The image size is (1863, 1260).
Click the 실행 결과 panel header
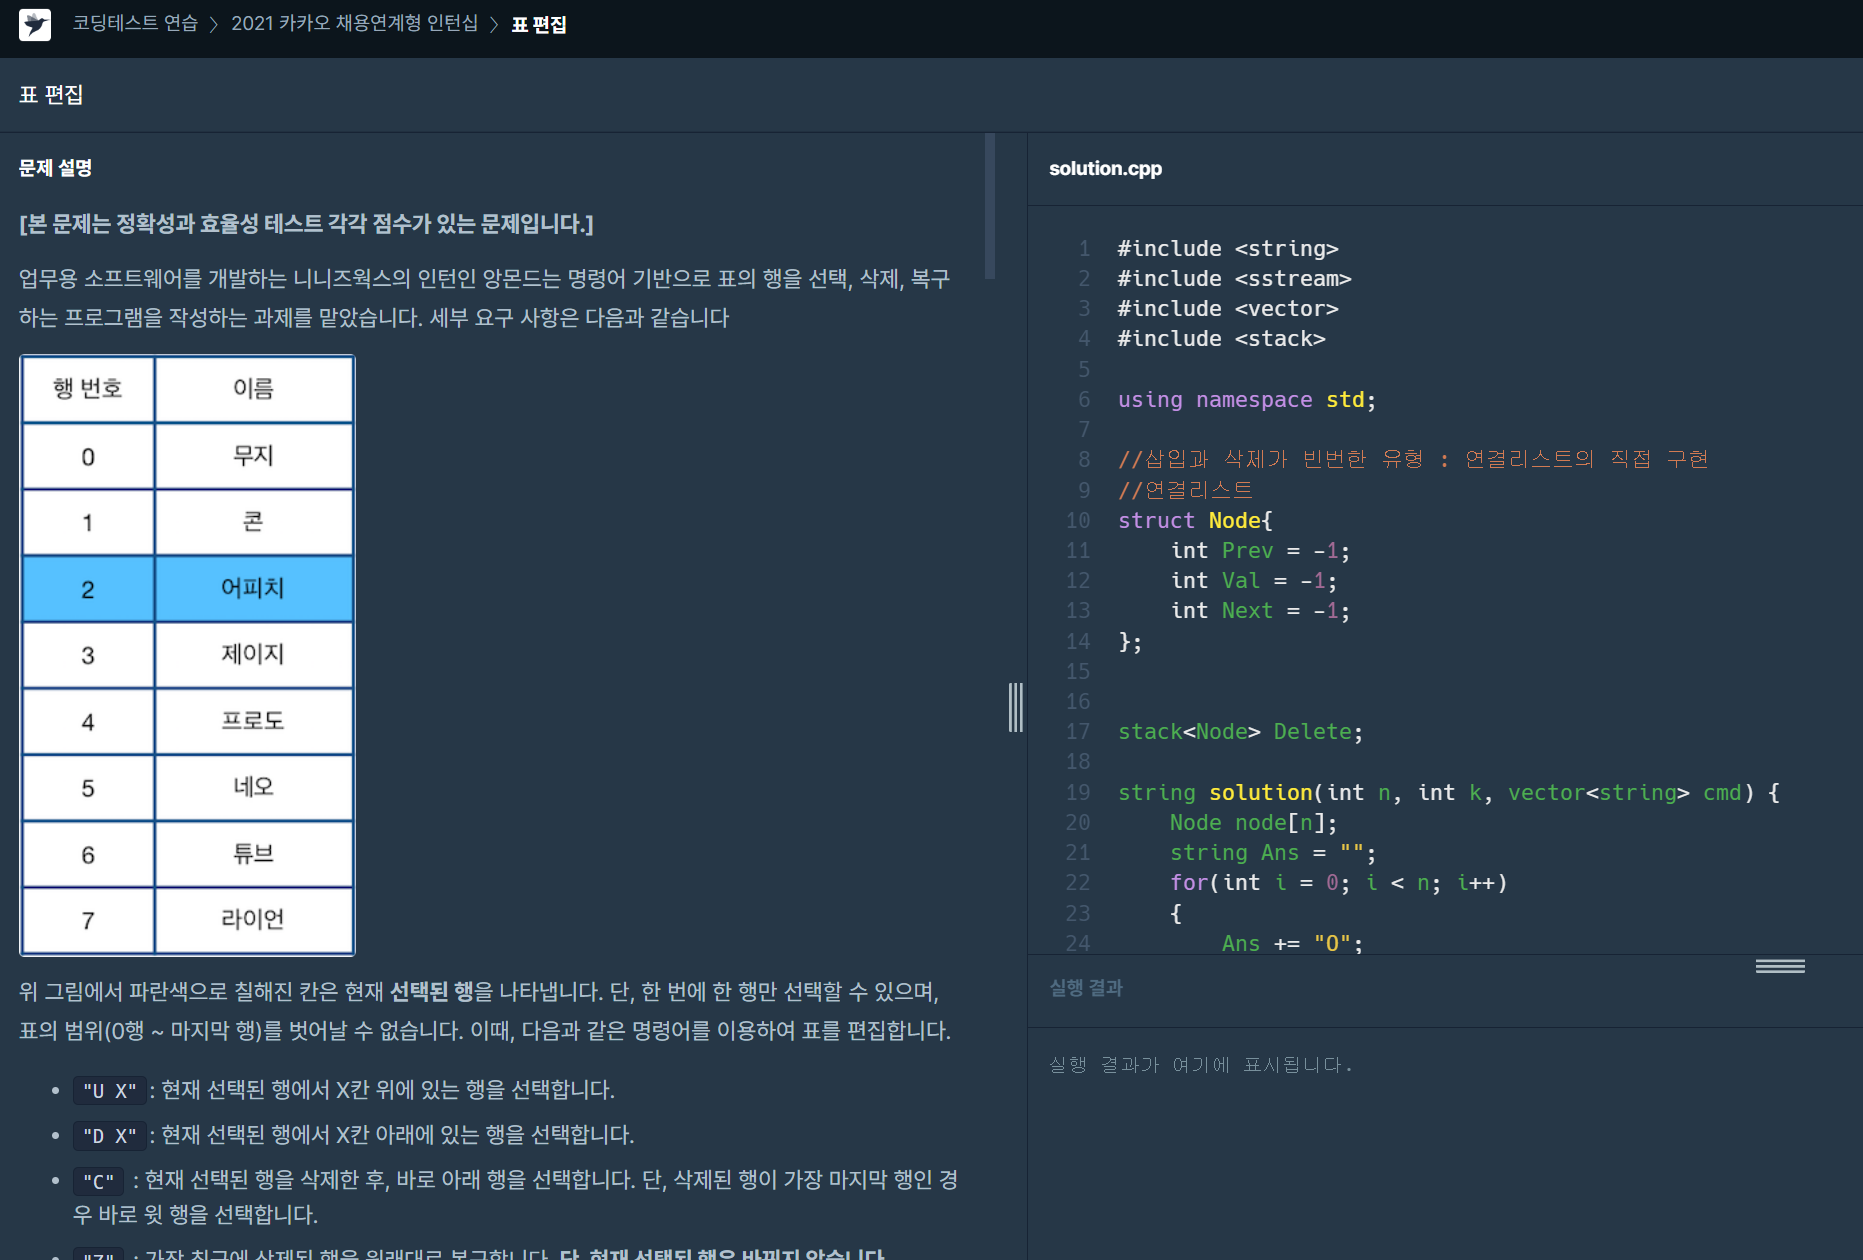tap(1086, 988)
